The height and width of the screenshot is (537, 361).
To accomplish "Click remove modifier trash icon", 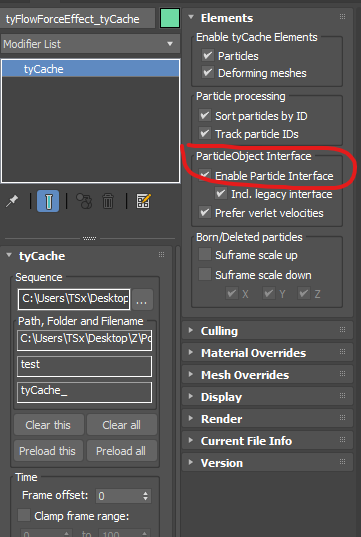I will (108, 201).
